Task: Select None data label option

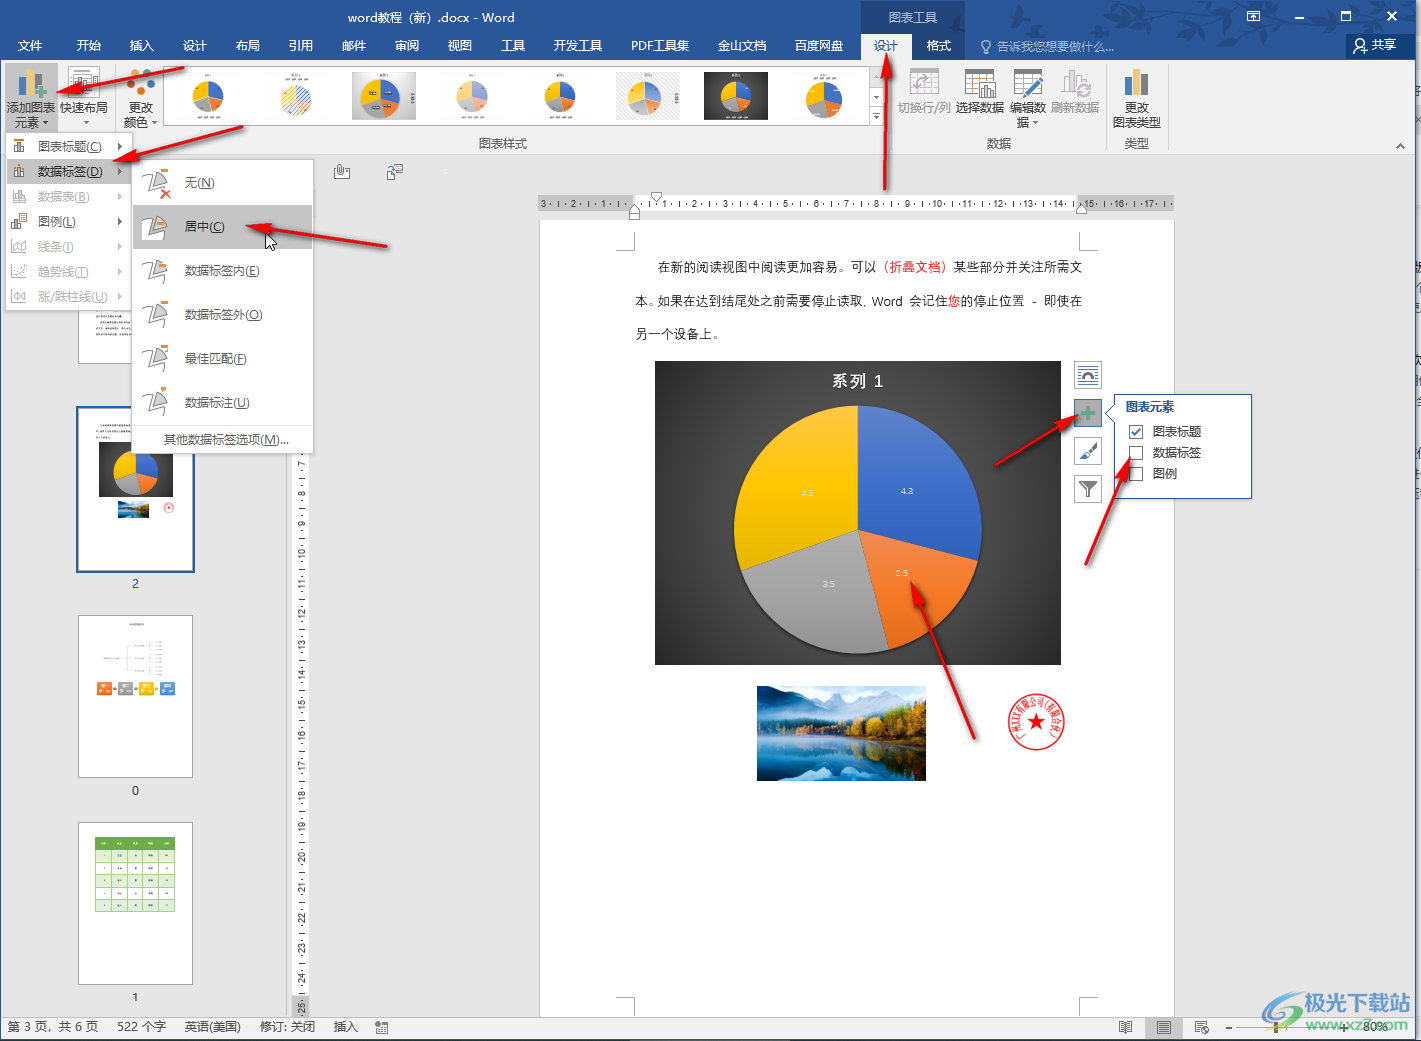Action: (x=223, y=183)
